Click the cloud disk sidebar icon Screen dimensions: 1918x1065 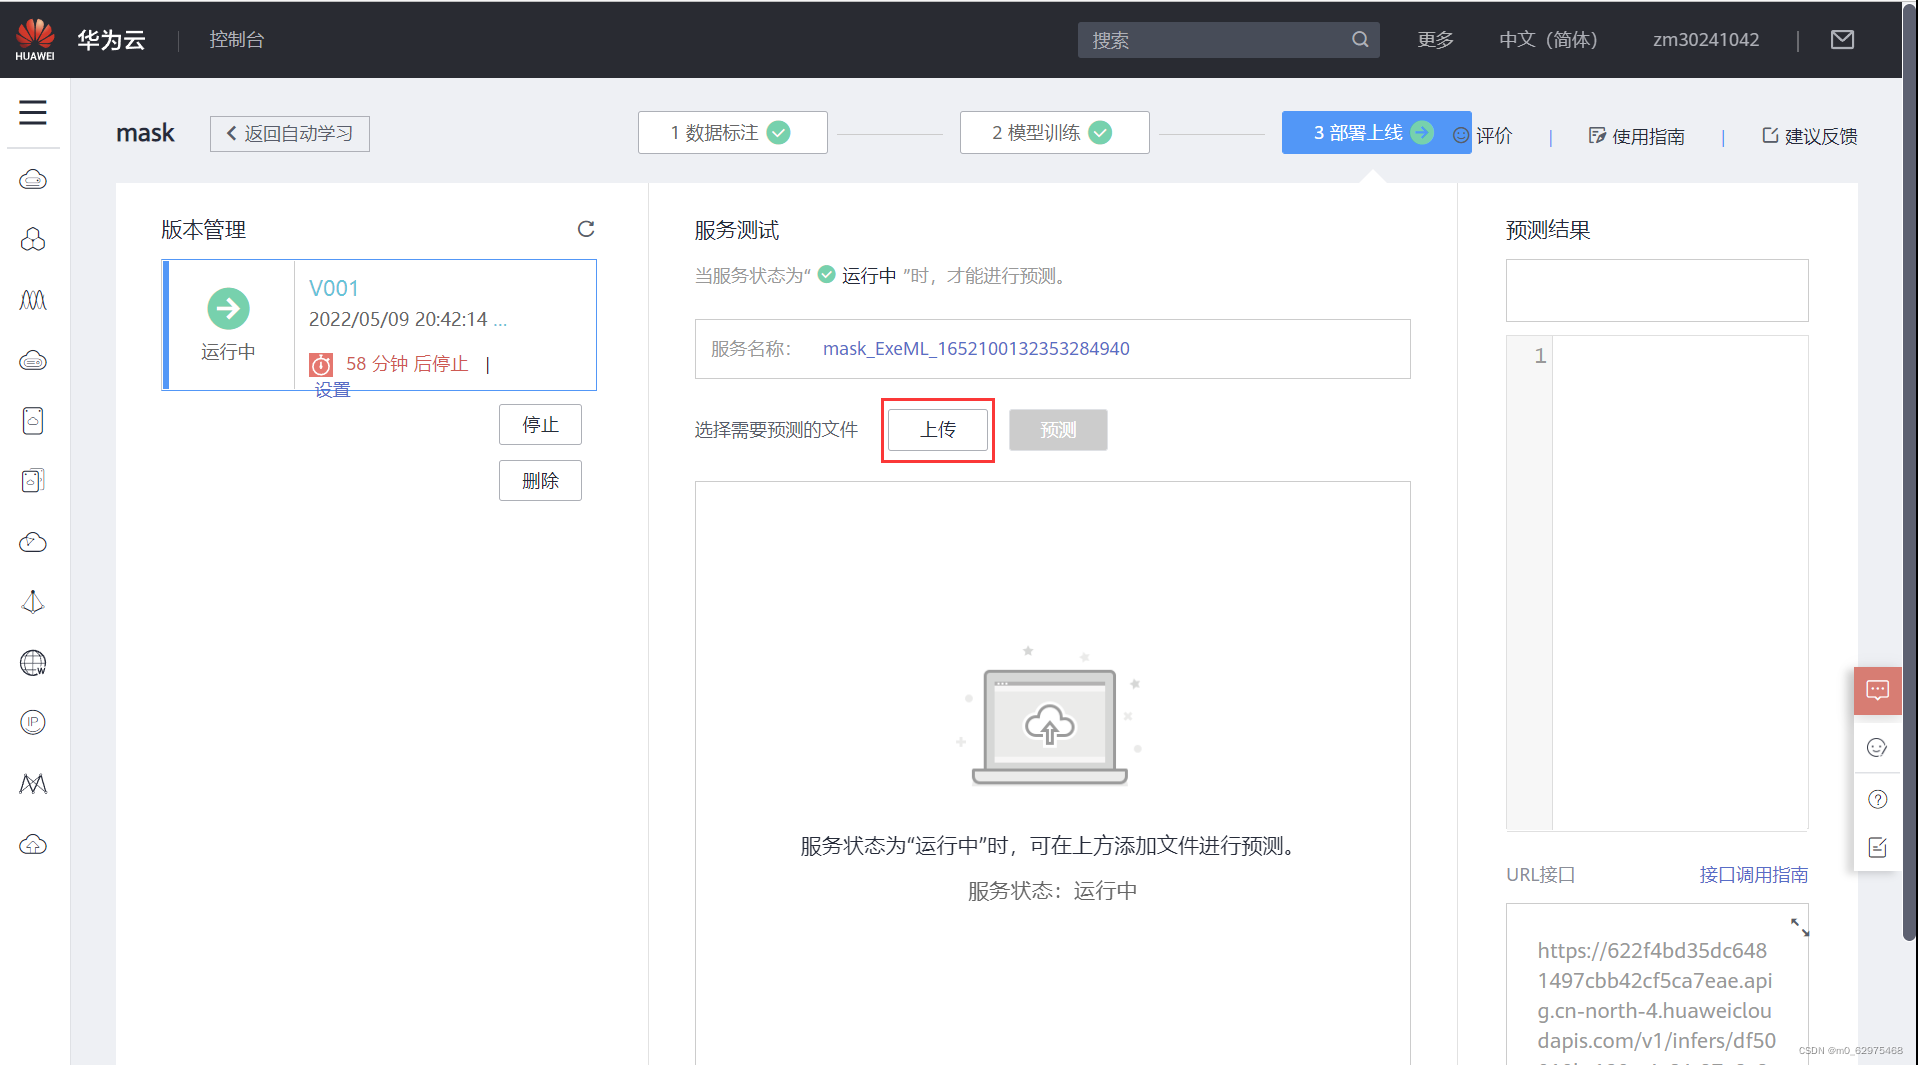33,360
